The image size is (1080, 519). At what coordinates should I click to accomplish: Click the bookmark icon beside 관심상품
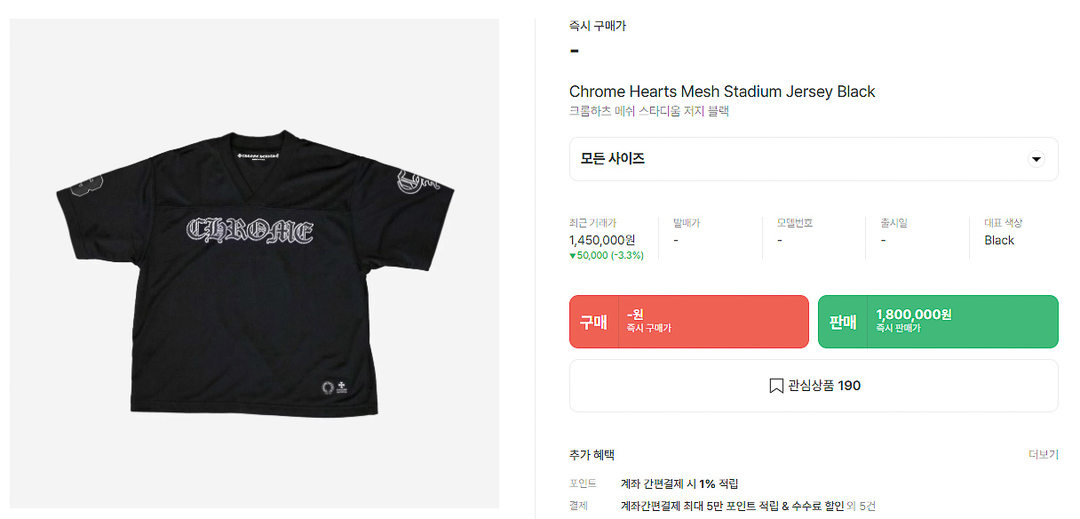pyautogui.click(x=776, y=386)
